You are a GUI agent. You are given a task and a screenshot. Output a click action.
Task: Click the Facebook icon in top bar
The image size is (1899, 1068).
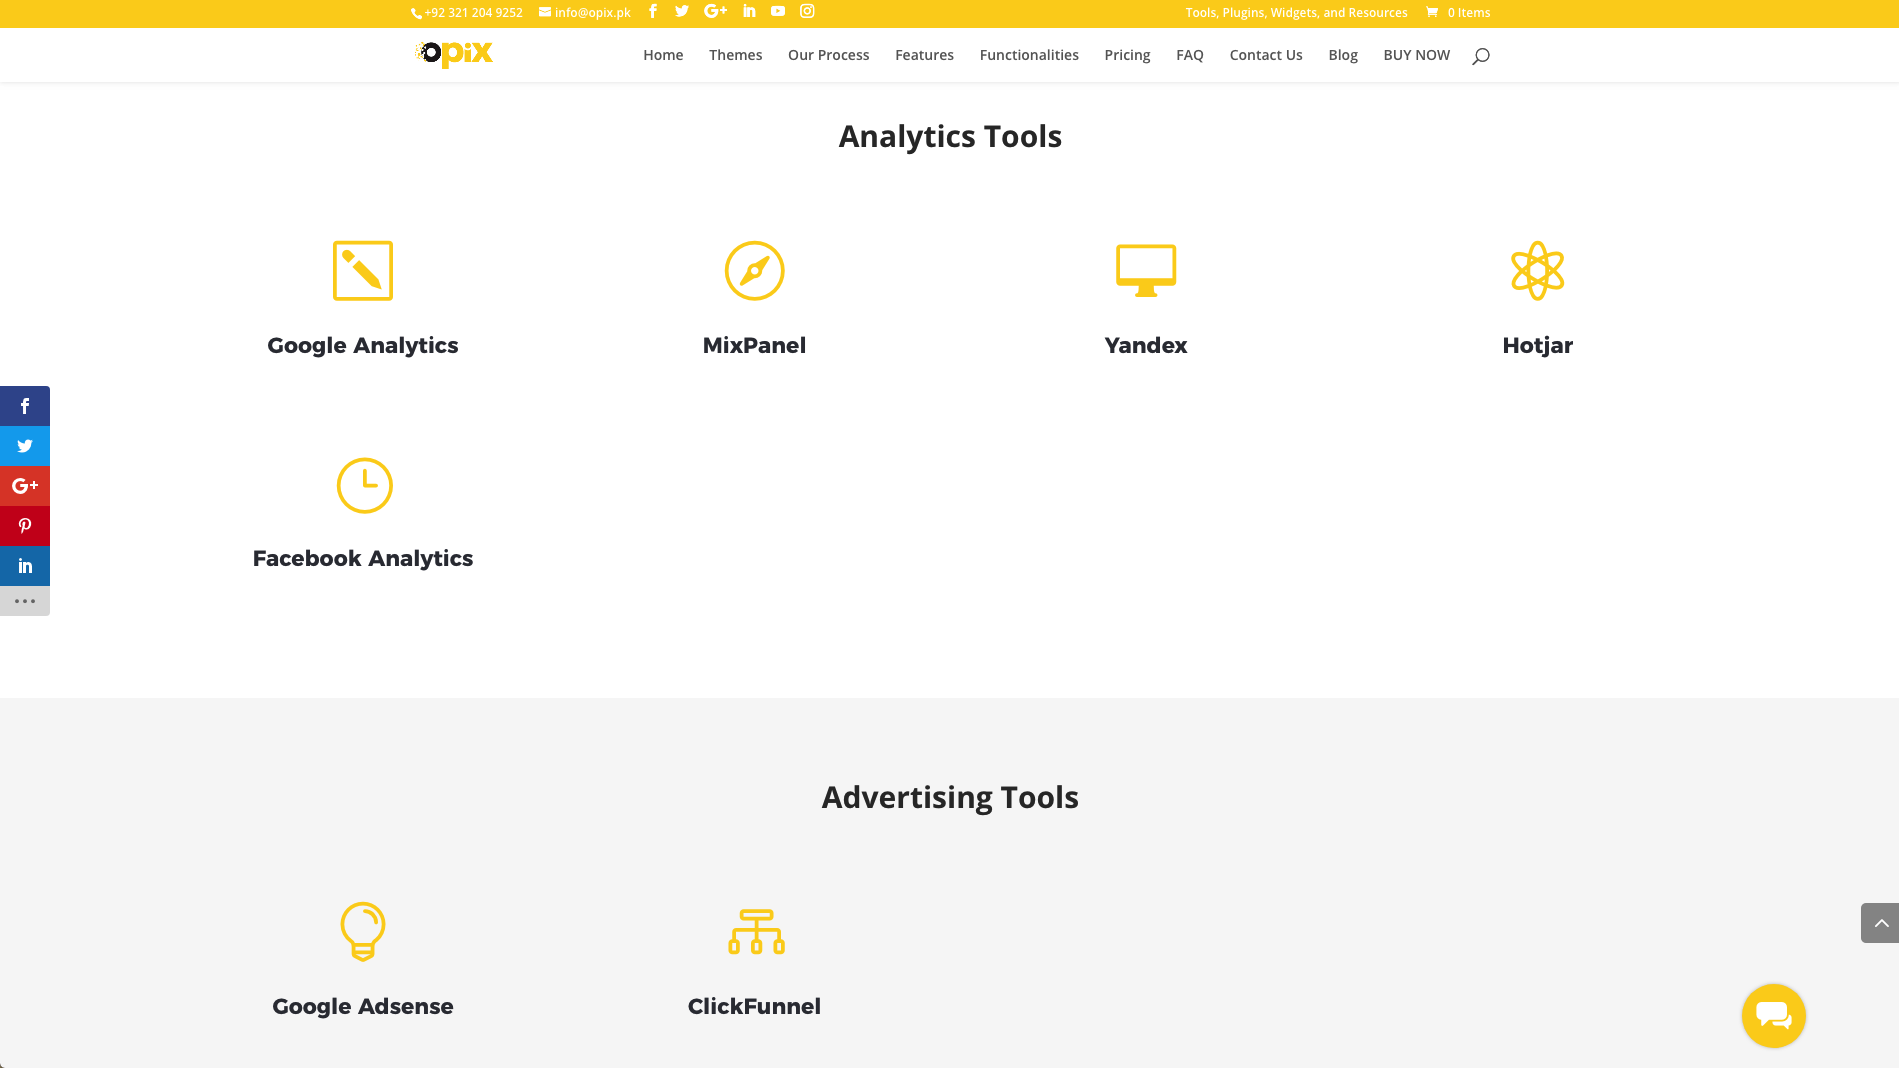653,11
